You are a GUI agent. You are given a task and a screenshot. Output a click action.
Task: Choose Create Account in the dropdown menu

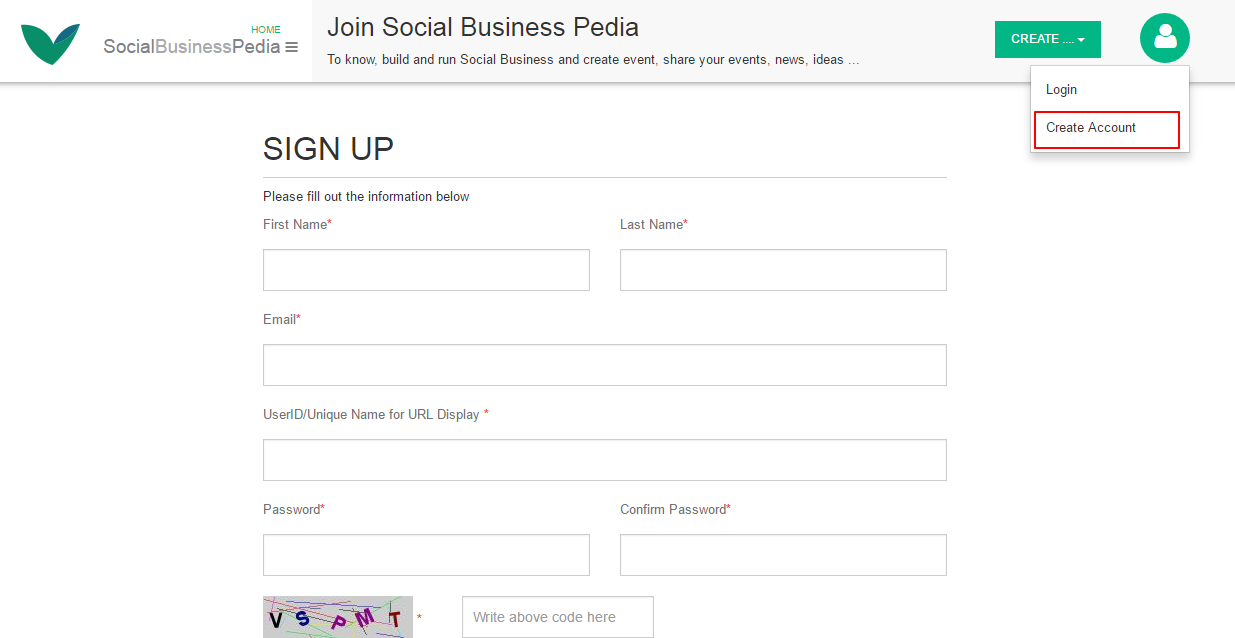pos(1091,128)
